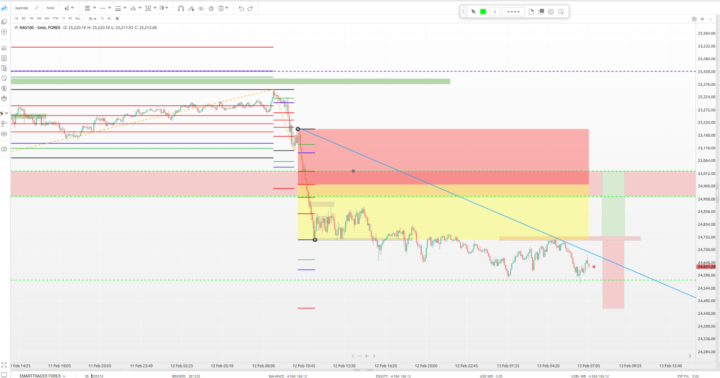720x378 pixels.
Task: Select the 5Y range tab
Action: (70, 18)
